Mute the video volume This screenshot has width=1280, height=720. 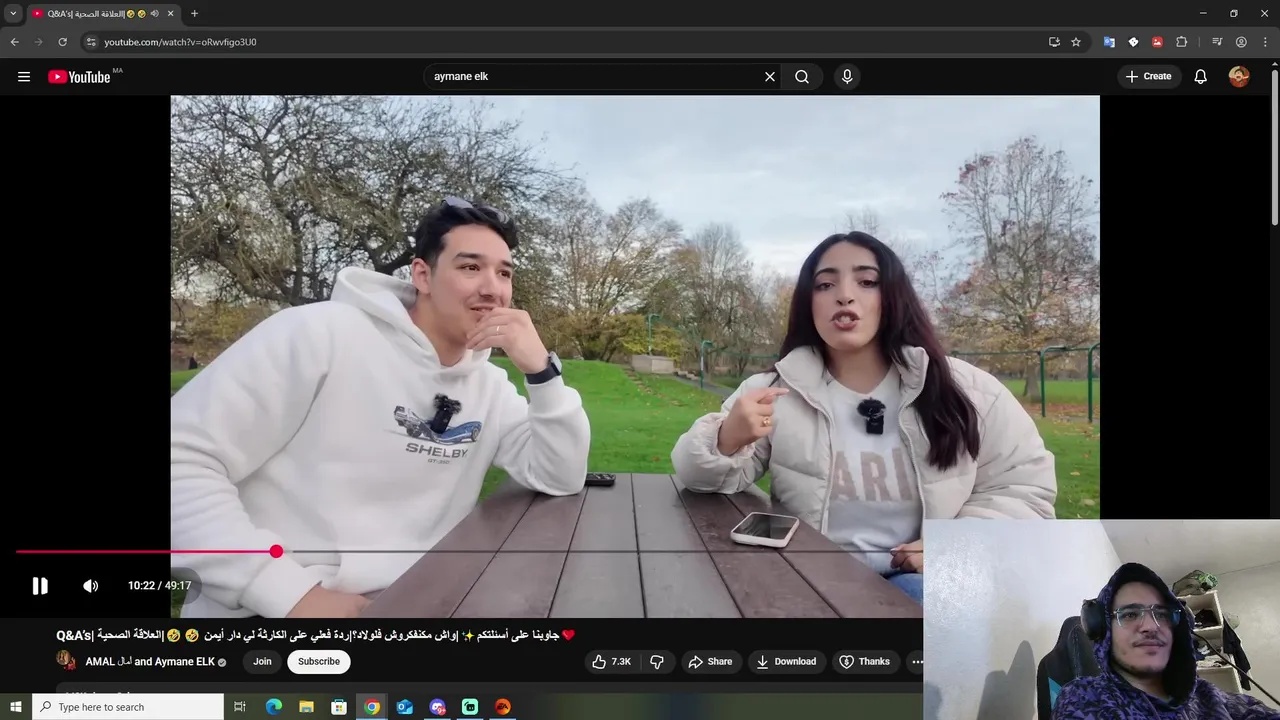pyautogui.click(x=90, y=586)
